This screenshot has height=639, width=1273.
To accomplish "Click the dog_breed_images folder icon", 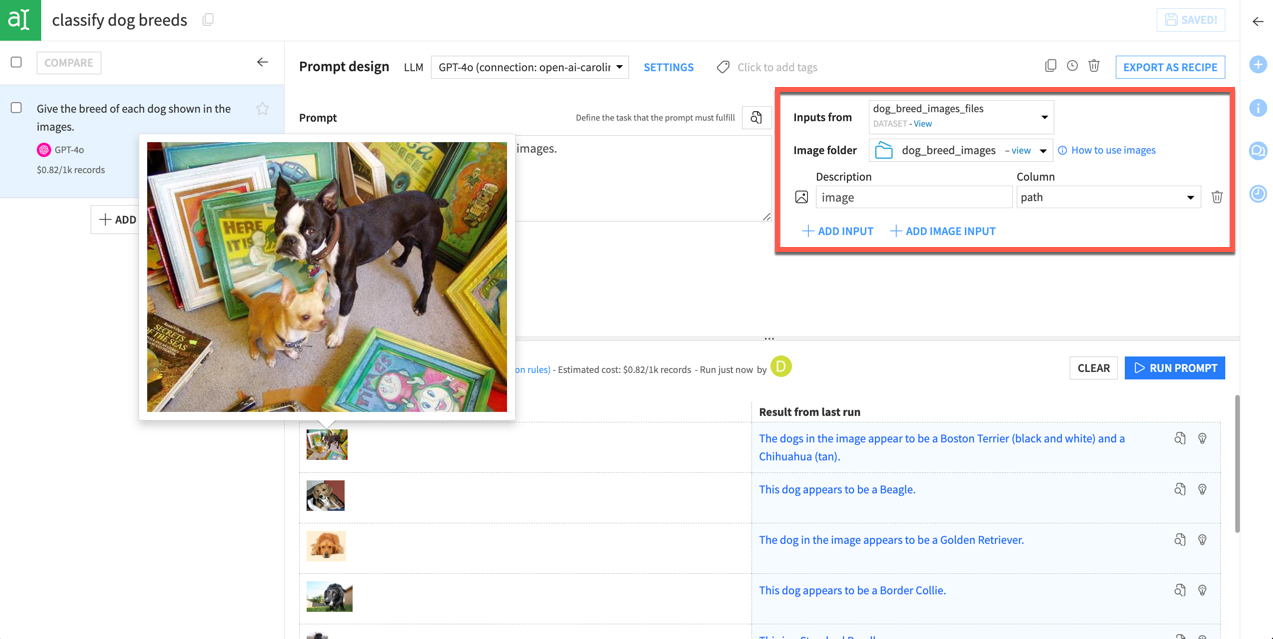I will [884, 150].
